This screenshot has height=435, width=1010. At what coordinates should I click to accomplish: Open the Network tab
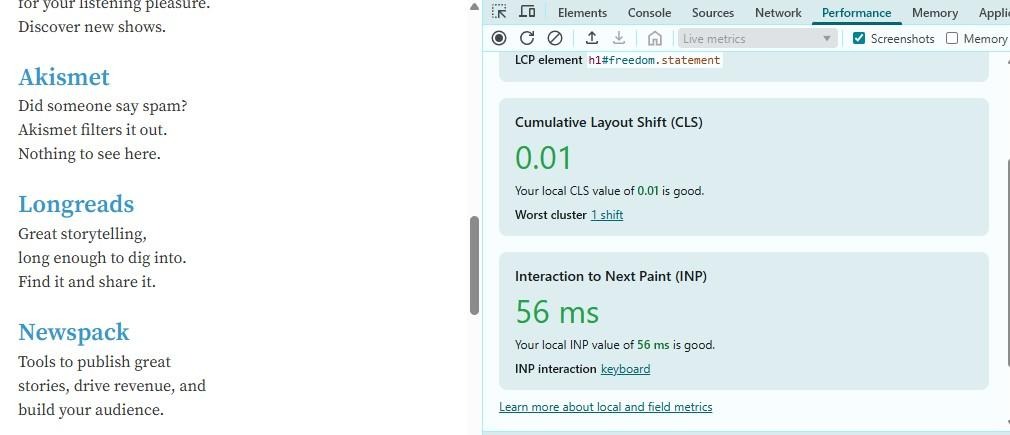point(778,13)
